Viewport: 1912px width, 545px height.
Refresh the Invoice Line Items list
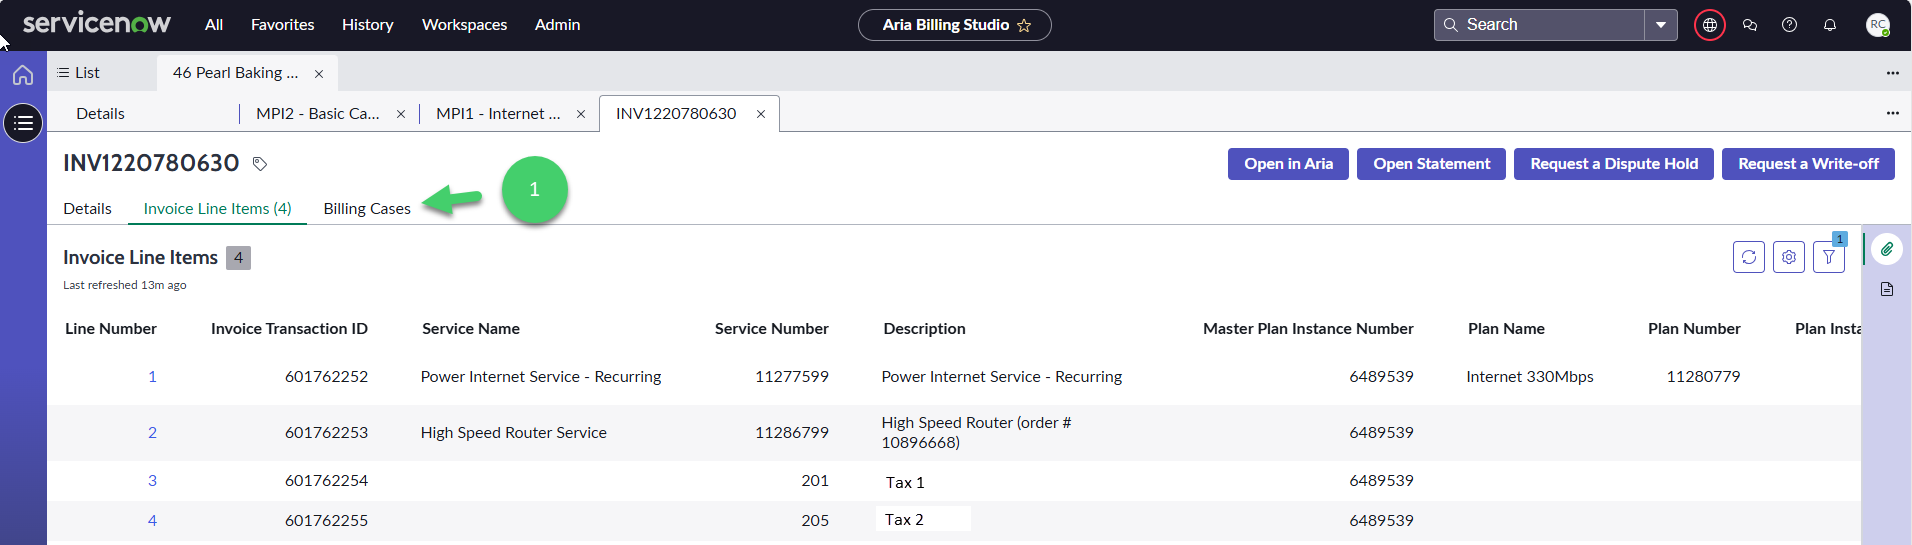pos(1749,257)
